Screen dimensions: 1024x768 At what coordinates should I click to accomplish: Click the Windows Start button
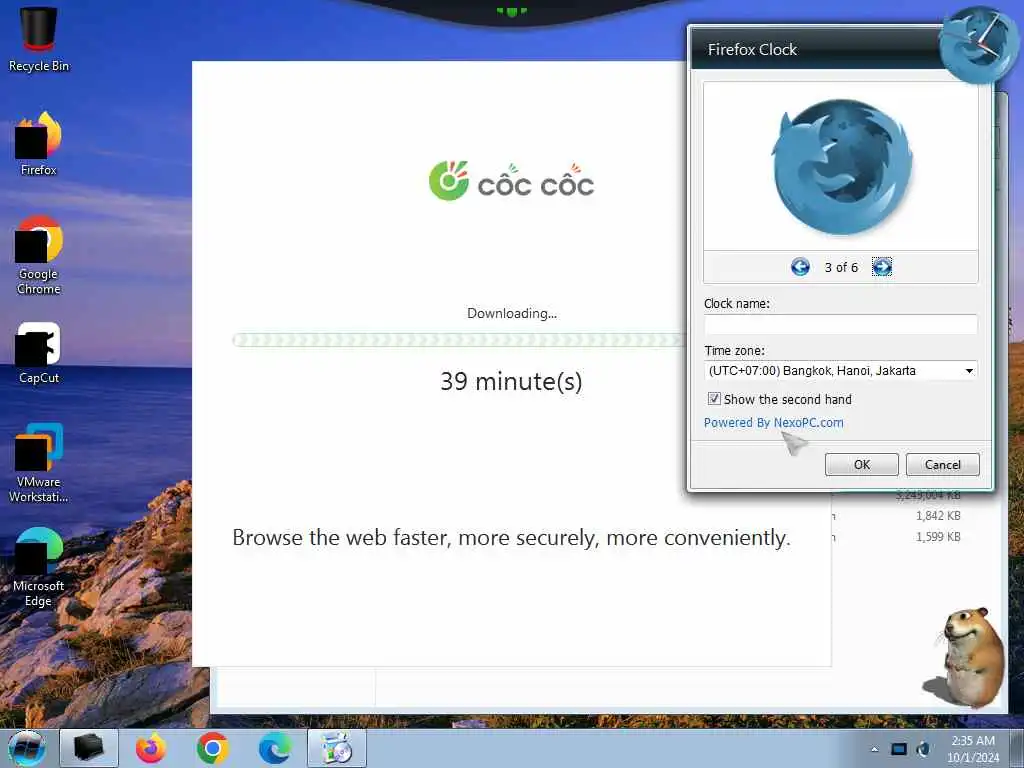tap(27, 748)
